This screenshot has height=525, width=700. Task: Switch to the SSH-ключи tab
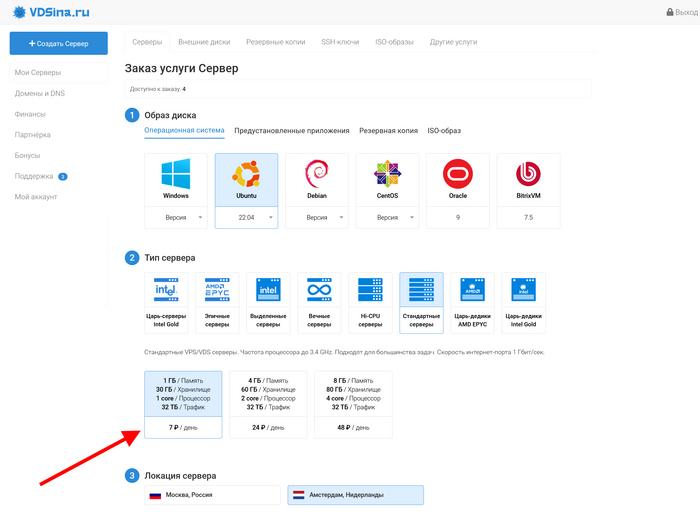coord(340,42)
